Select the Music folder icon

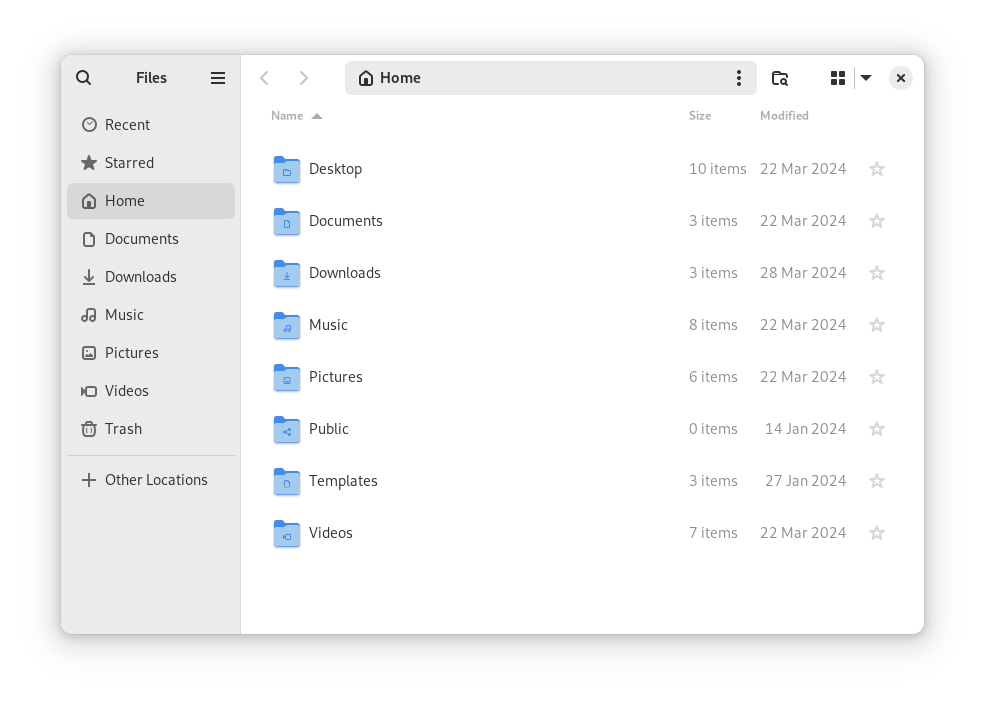(287, 326)
